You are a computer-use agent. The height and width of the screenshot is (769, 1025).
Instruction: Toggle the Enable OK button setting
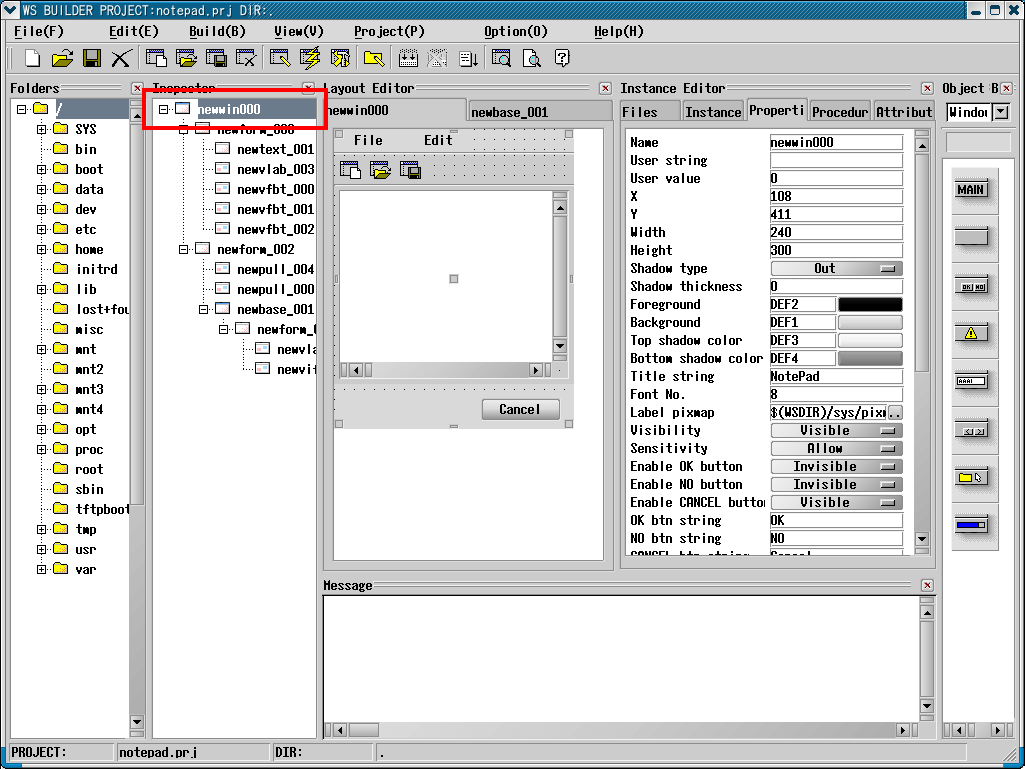(836, 467)
